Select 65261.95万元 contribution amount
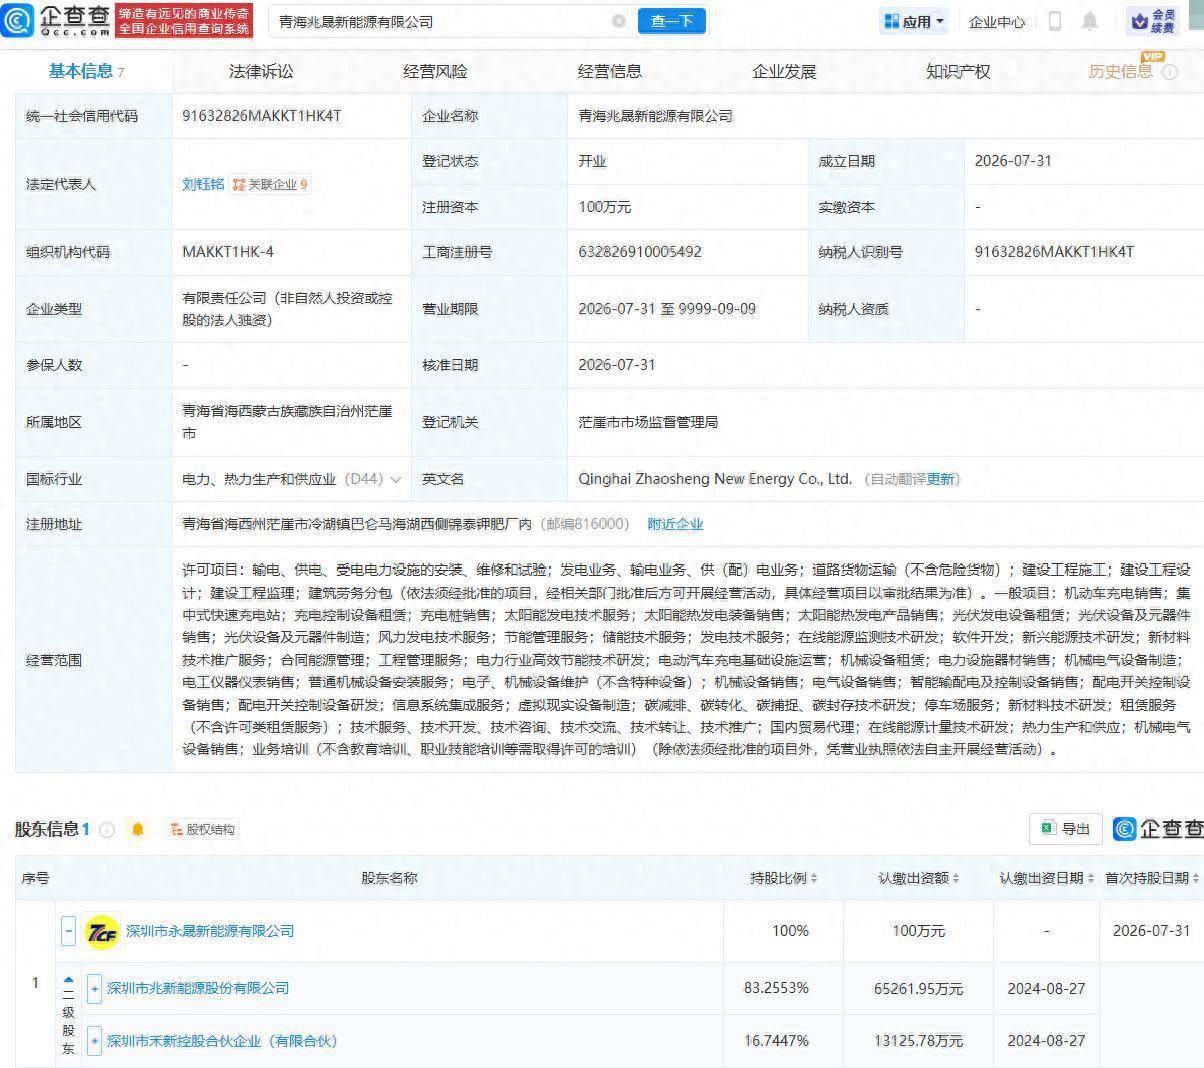Image resolution: width=1204 pixels, height=1068 pixels. (918, 988)
